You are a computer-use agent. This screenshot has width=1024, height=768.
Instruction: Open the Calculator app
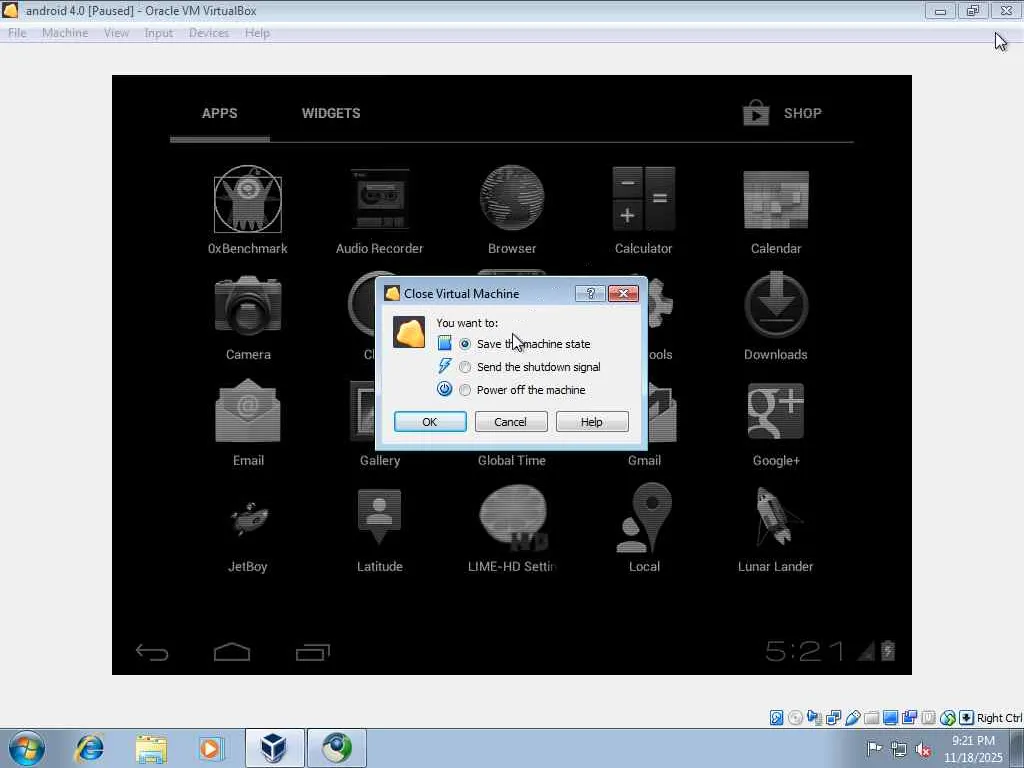coord(644,210)
